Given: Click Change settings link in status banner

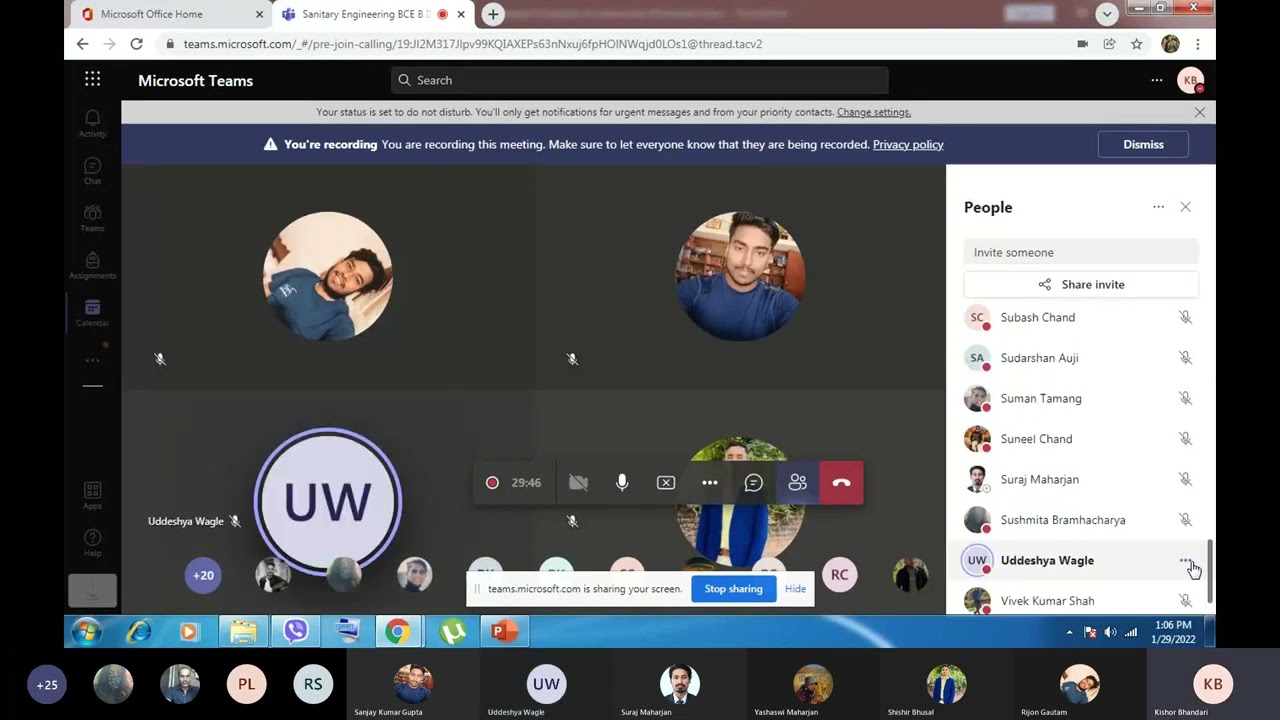Looking at the screenshot, I should [874, 112].
